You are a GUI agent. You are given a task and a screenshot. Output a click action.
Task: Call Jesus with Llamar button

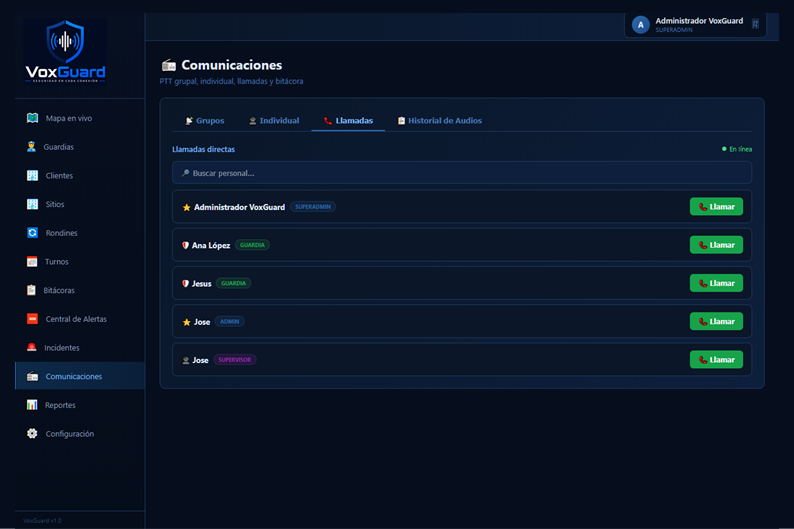tap(716, 283)
